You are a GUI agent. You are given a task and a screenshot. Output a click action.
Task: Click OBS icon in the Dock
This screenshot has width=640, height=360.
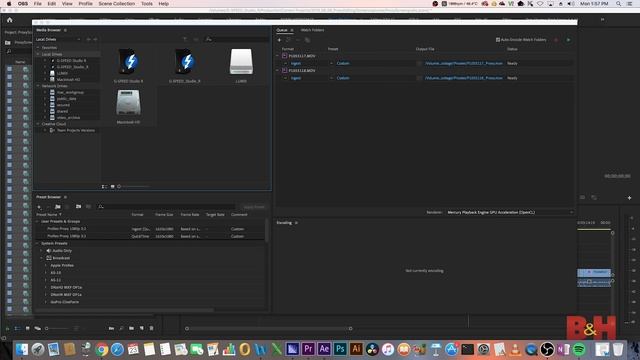click(547, 349)
